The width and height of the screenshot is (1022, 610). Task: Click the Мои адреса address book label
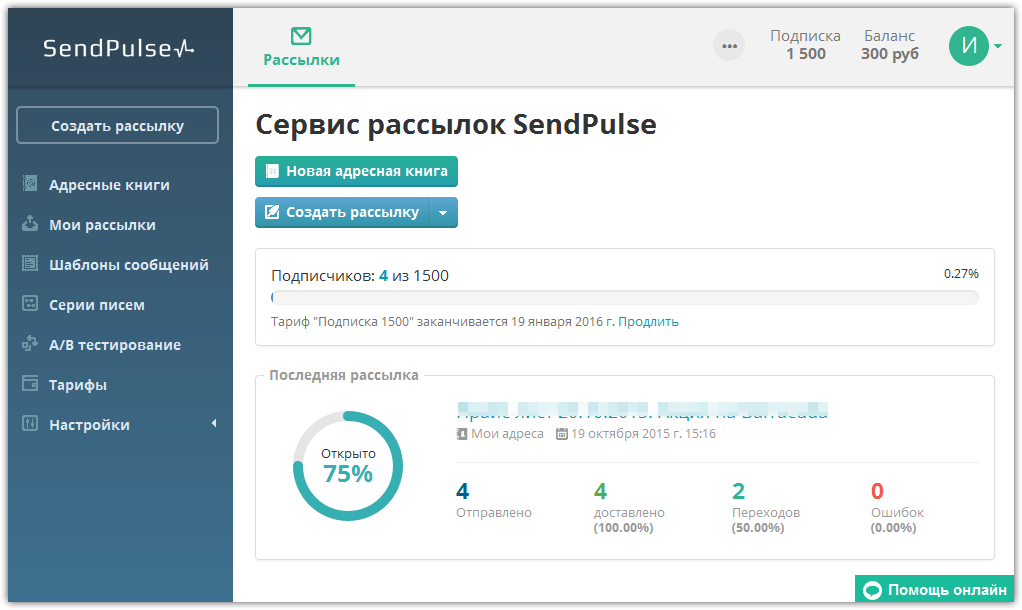click(x=507, y=434)
